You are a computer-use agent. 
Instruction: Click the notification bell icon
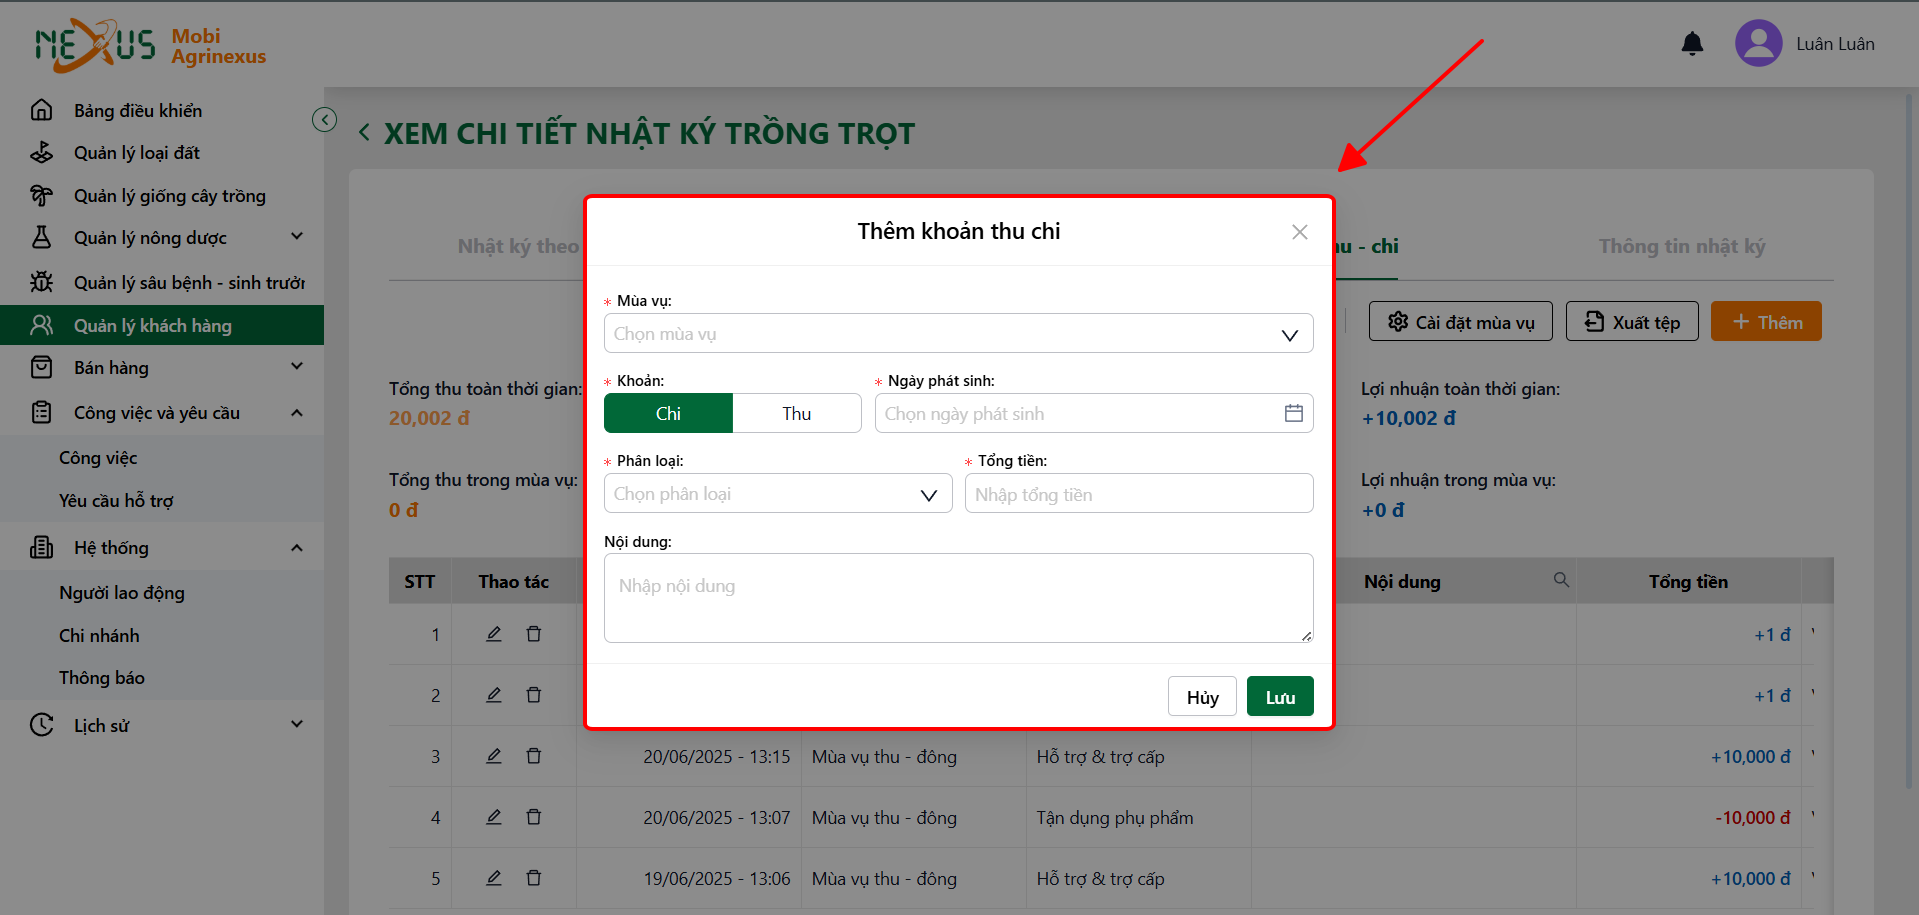click(x=1692, y=44)
